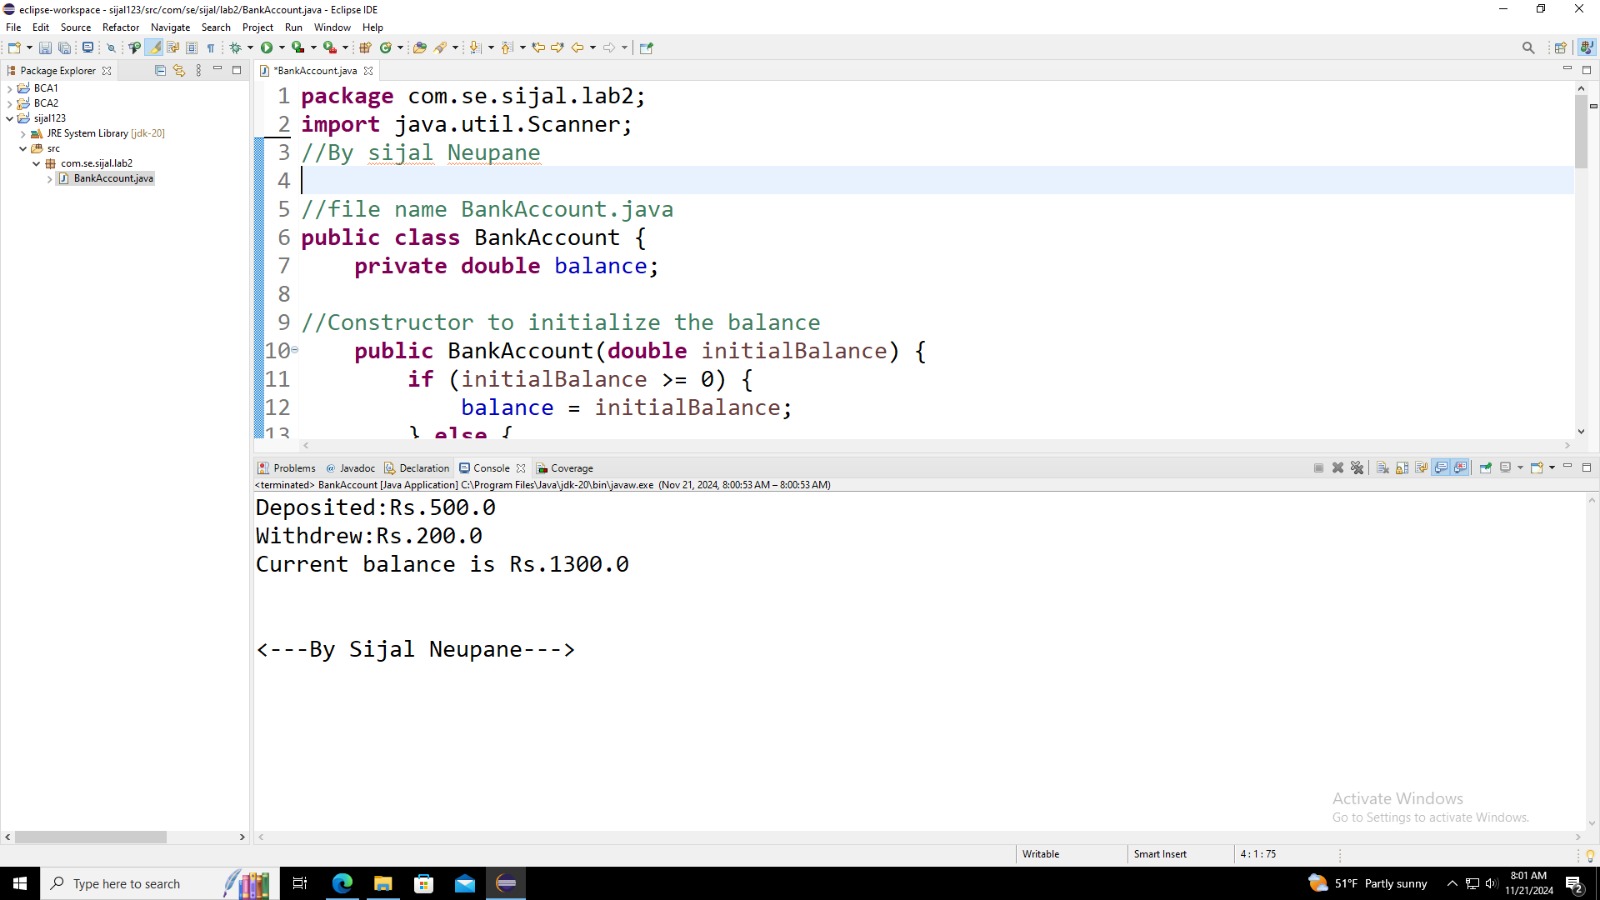The width and height of the screenshot is (1600, 900).
Task: Expand JRE System Library node
Action: 23,133
